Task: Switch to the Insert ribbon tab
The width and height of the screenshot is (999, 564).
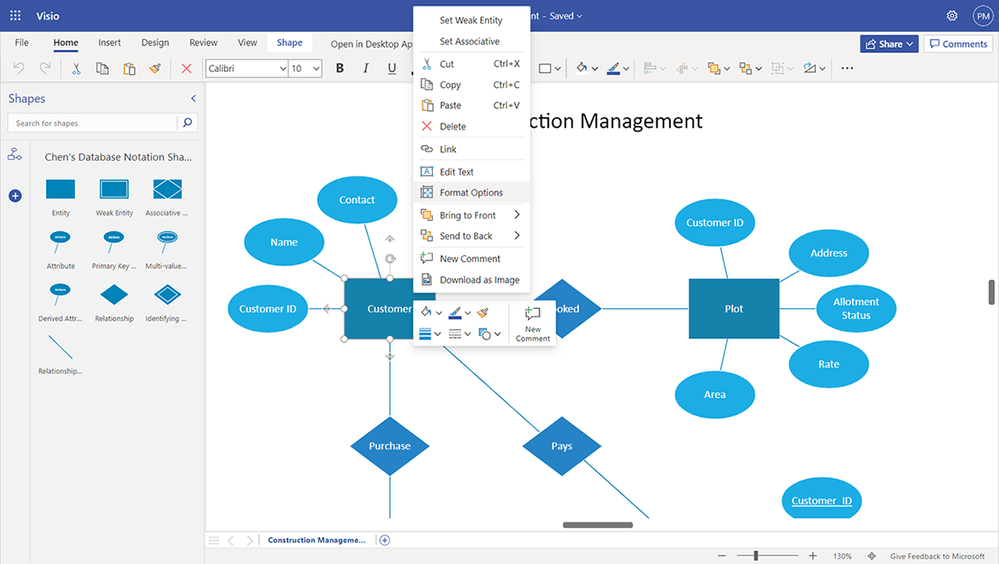Action: [x=110, y=43]
